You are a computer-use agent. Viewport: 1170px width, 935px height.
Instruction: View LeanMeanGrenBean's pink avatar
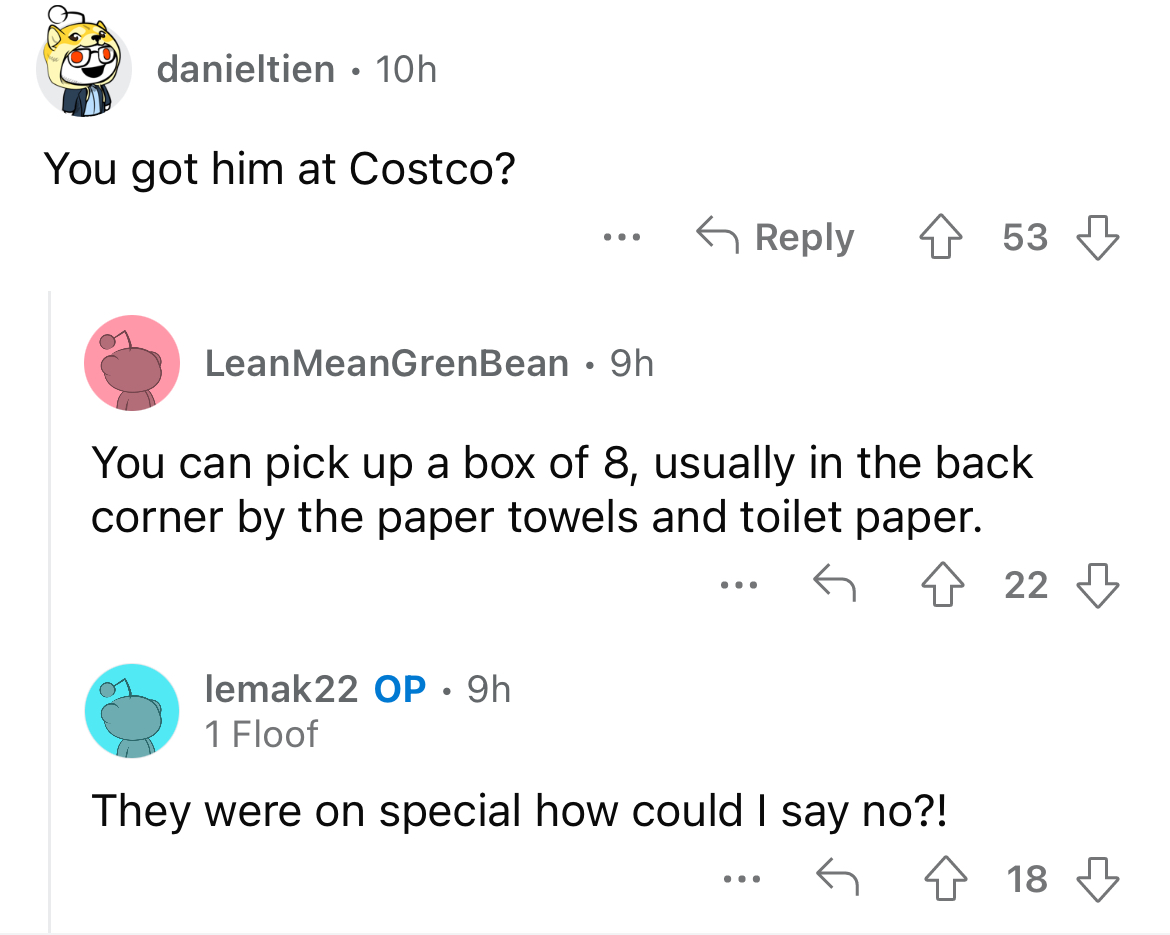pos(132,363)
